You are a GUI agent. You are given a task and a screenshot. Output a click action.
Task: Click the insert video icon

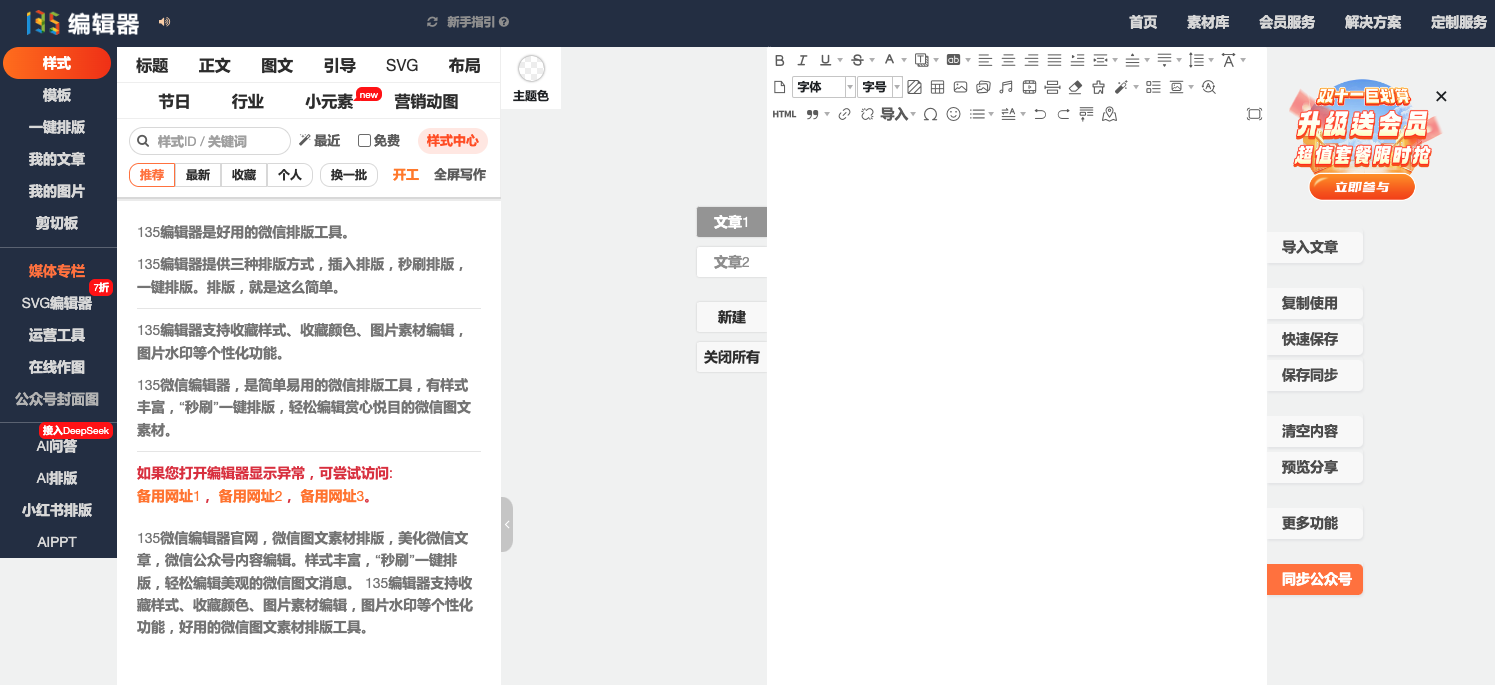(x=1029, y=87)
